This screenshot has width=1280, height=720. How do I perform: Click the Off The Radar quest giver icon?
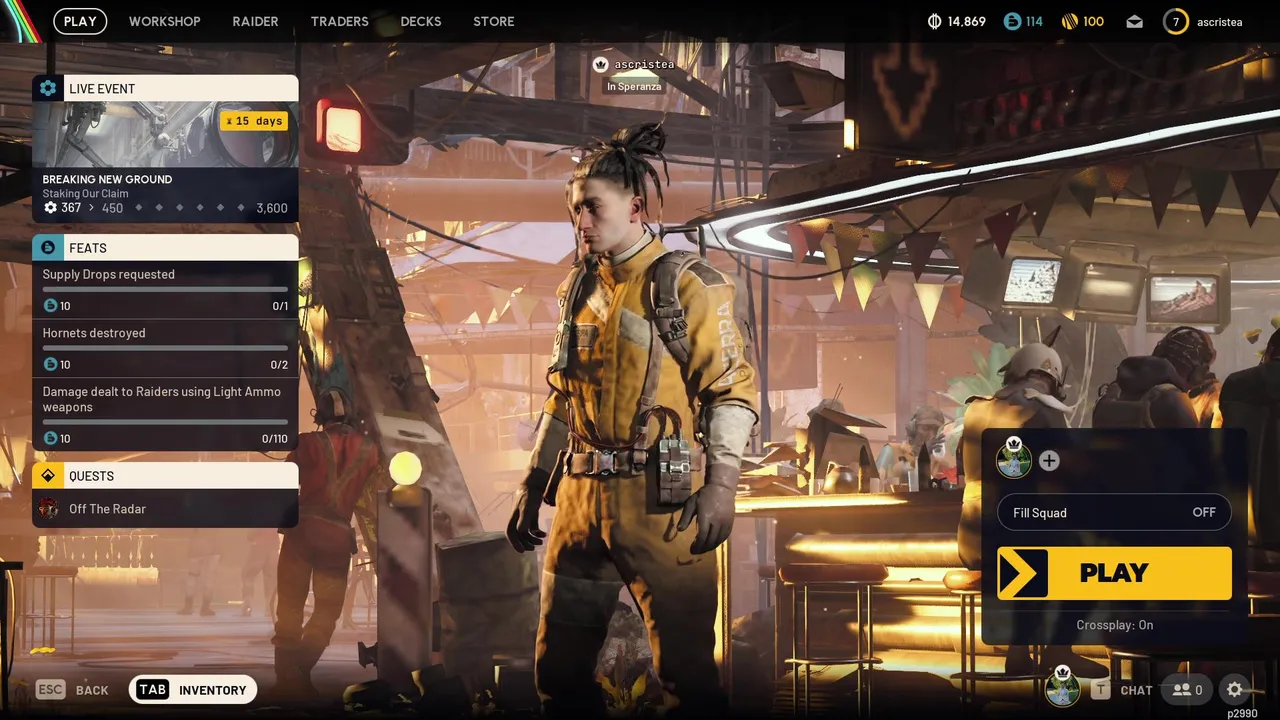point(49,509)
